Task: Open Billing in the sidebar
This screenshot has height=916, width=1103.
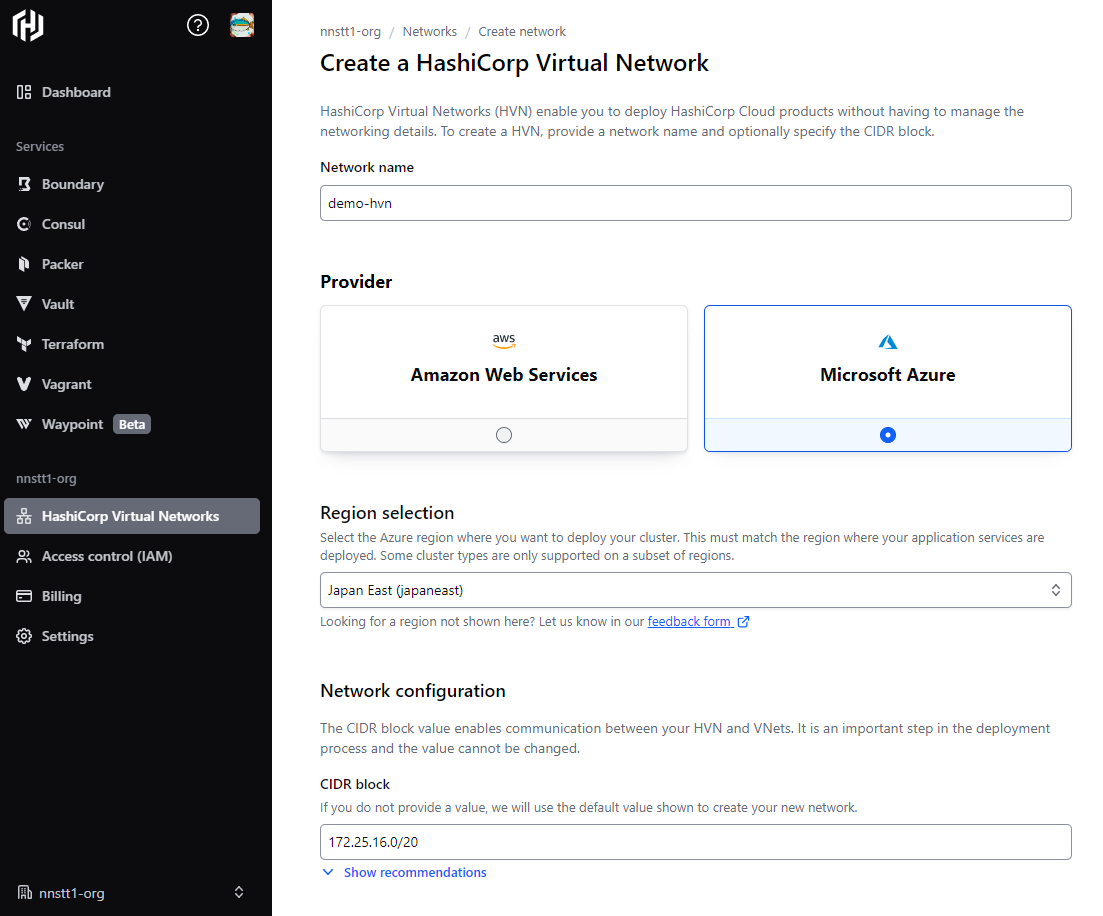Action: 61,597
